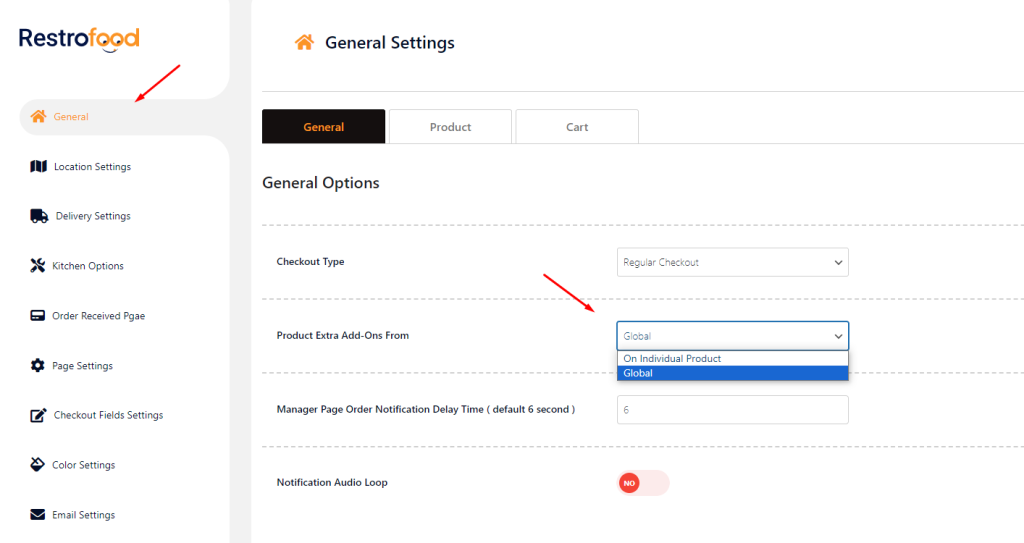Open Kitchen Options in the sidebar

tap(88, 266)
